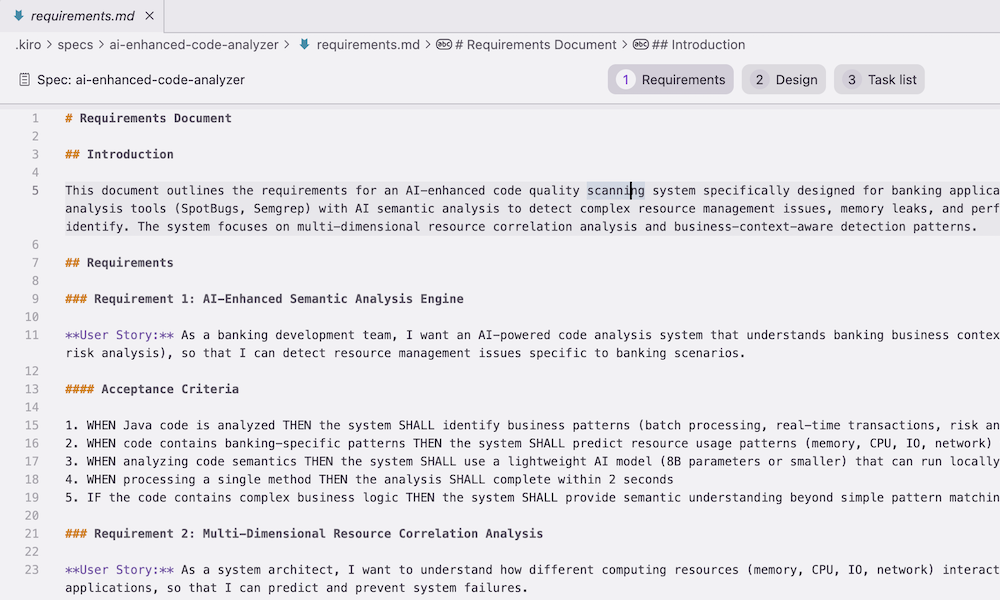The width and height of the screenshot is (1000, 600).
Task: Select step number 3 badge on Task list
Action: 851,80
